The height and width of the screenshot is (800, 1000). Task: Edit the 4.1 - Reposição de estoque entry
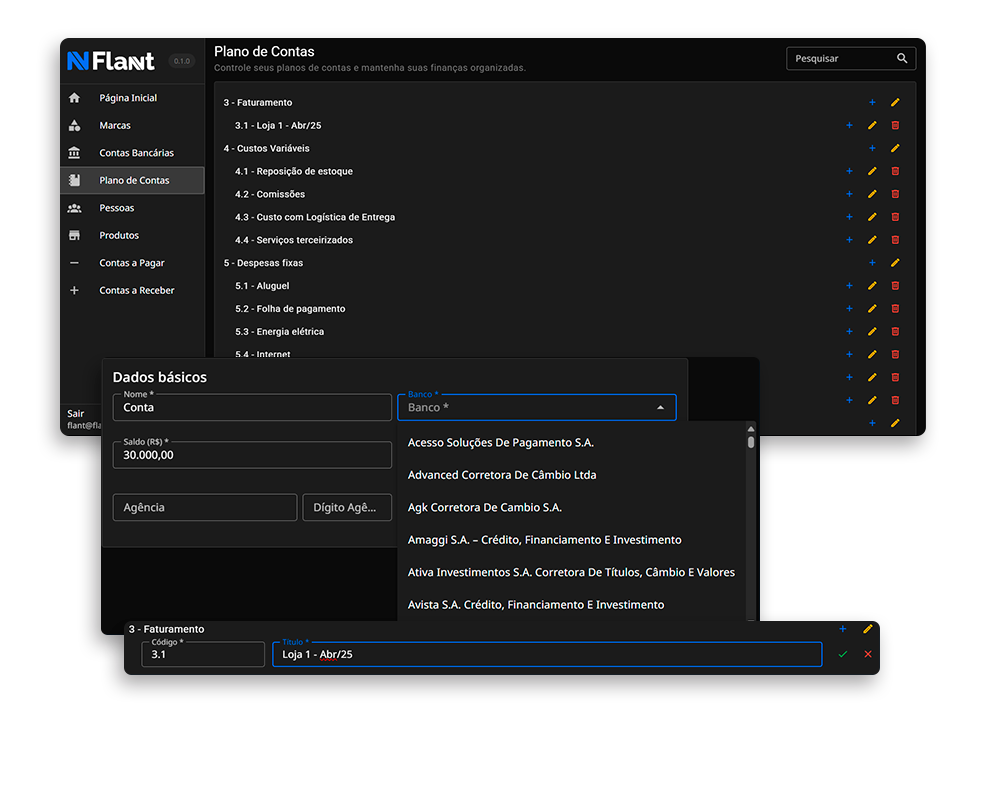(872, 171)
